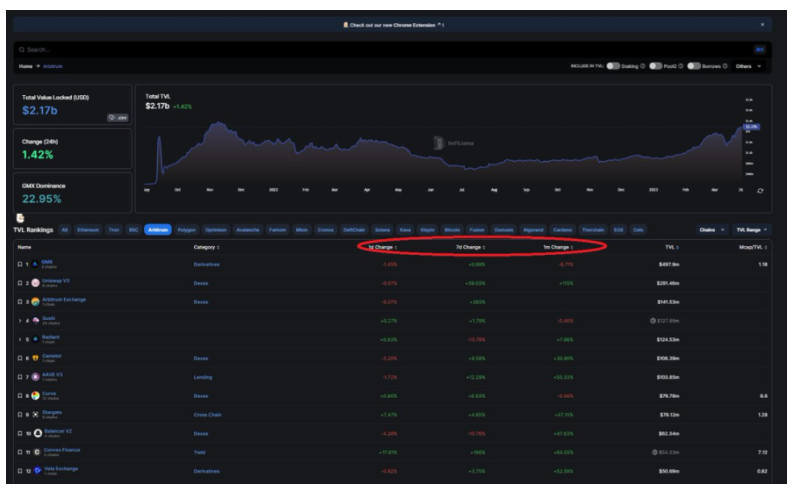
Task: Click the Radiant logo icon
Action: click(x=35, y=339)
